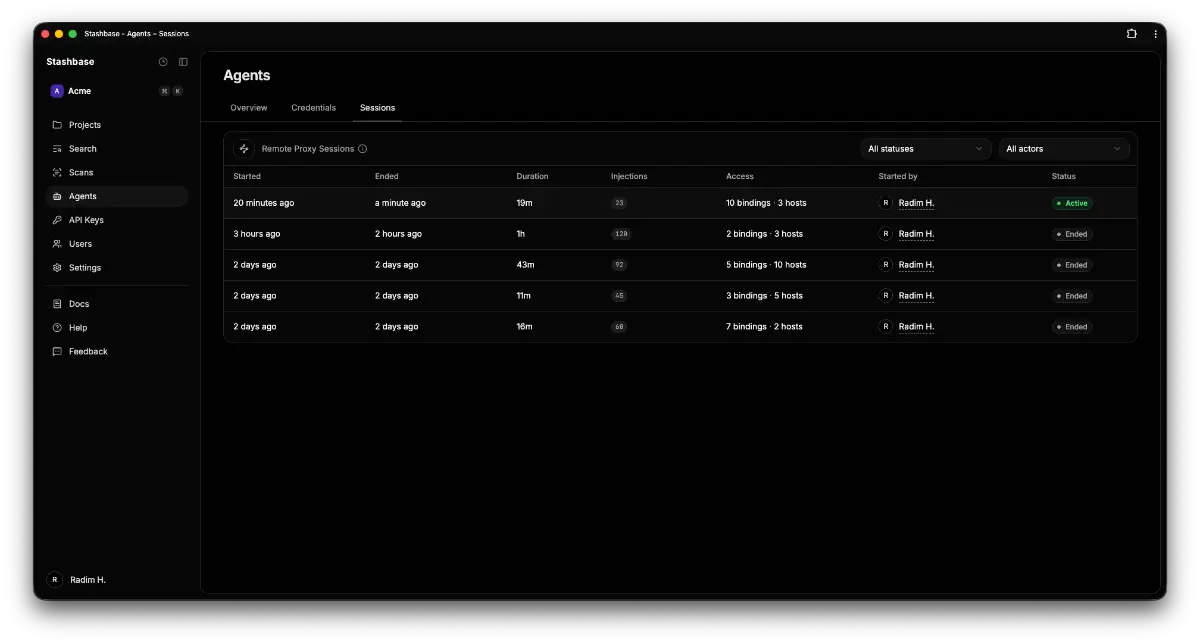
Task: Click the Injections column header
Action: tap(629, 176)
